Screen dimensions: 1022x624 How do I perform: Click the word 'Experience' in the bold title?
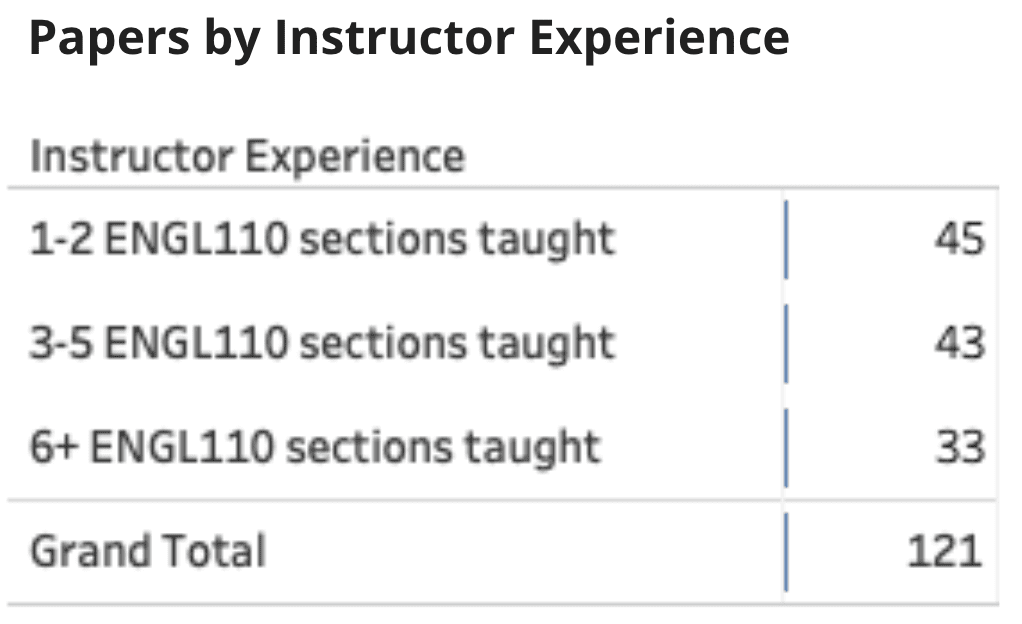pyautogui.click(x=660, y=39)
